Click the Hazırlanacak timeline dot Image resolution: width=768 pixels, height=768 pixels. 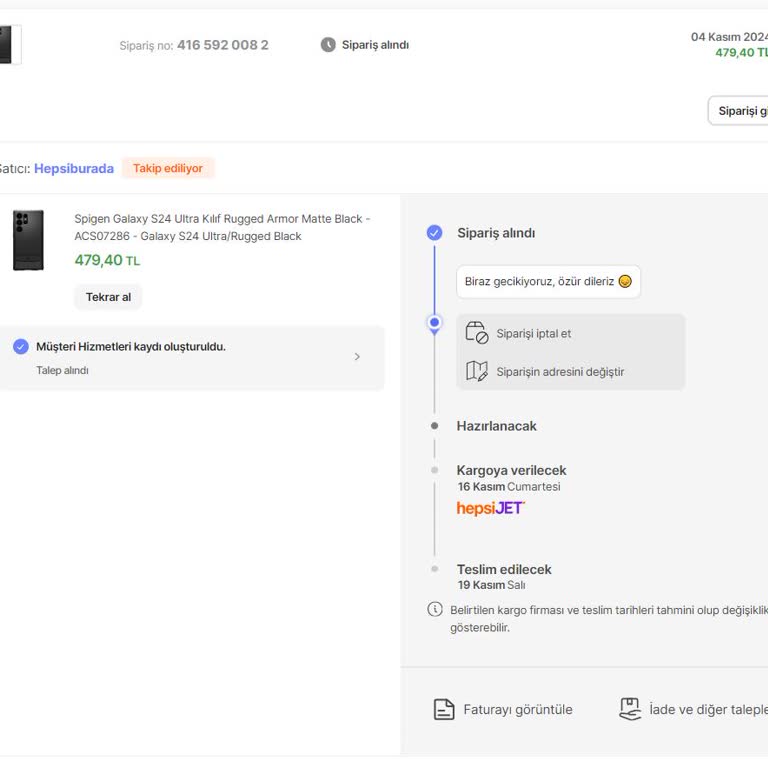pos(434,426)
